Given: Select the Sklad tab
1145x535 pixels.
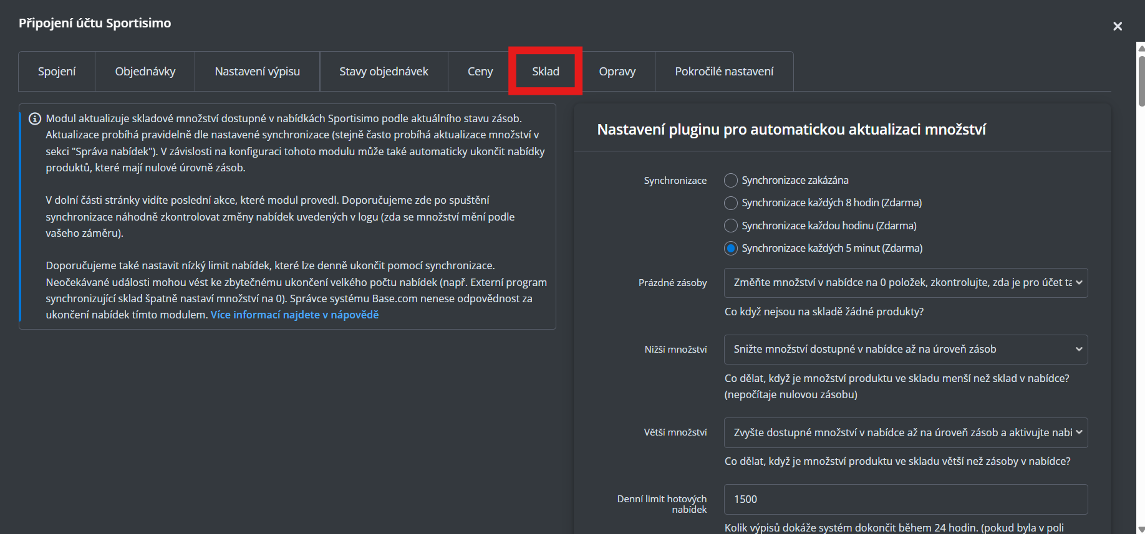Looking at the screenshot, I should (x=545, y=72).
